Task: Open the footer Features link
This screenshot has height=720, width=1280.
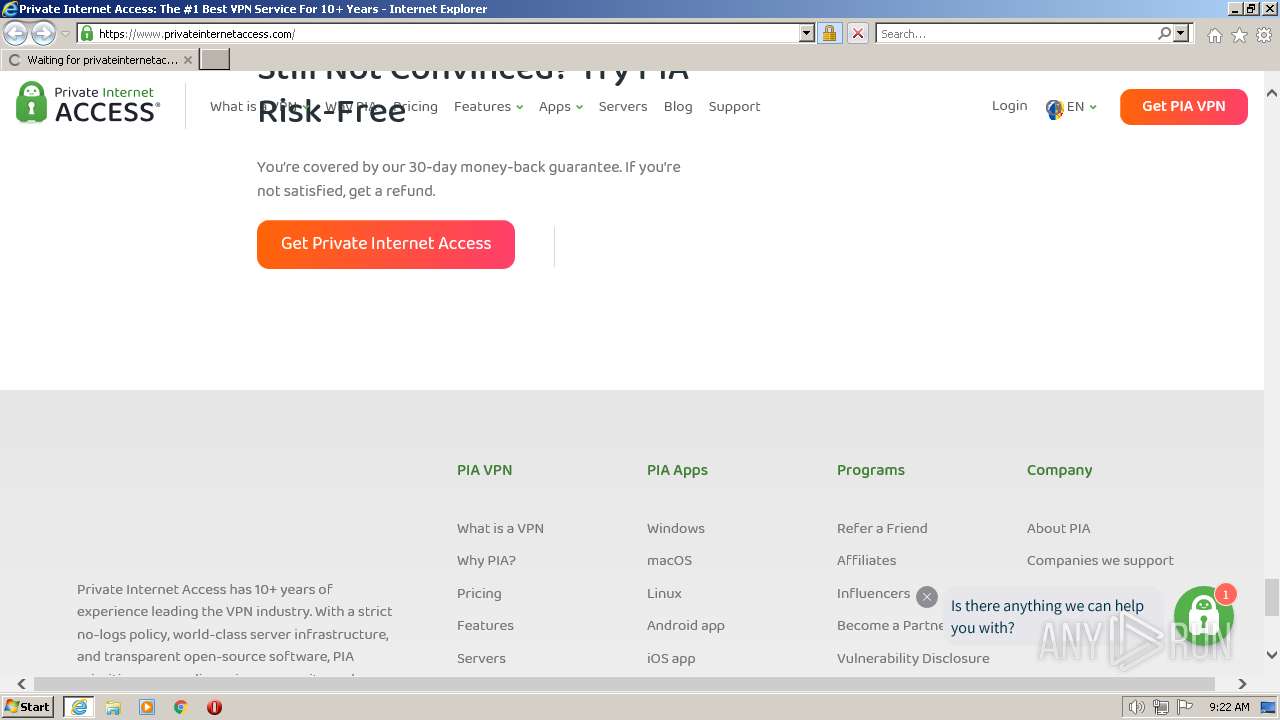Action: coord(485,625)
